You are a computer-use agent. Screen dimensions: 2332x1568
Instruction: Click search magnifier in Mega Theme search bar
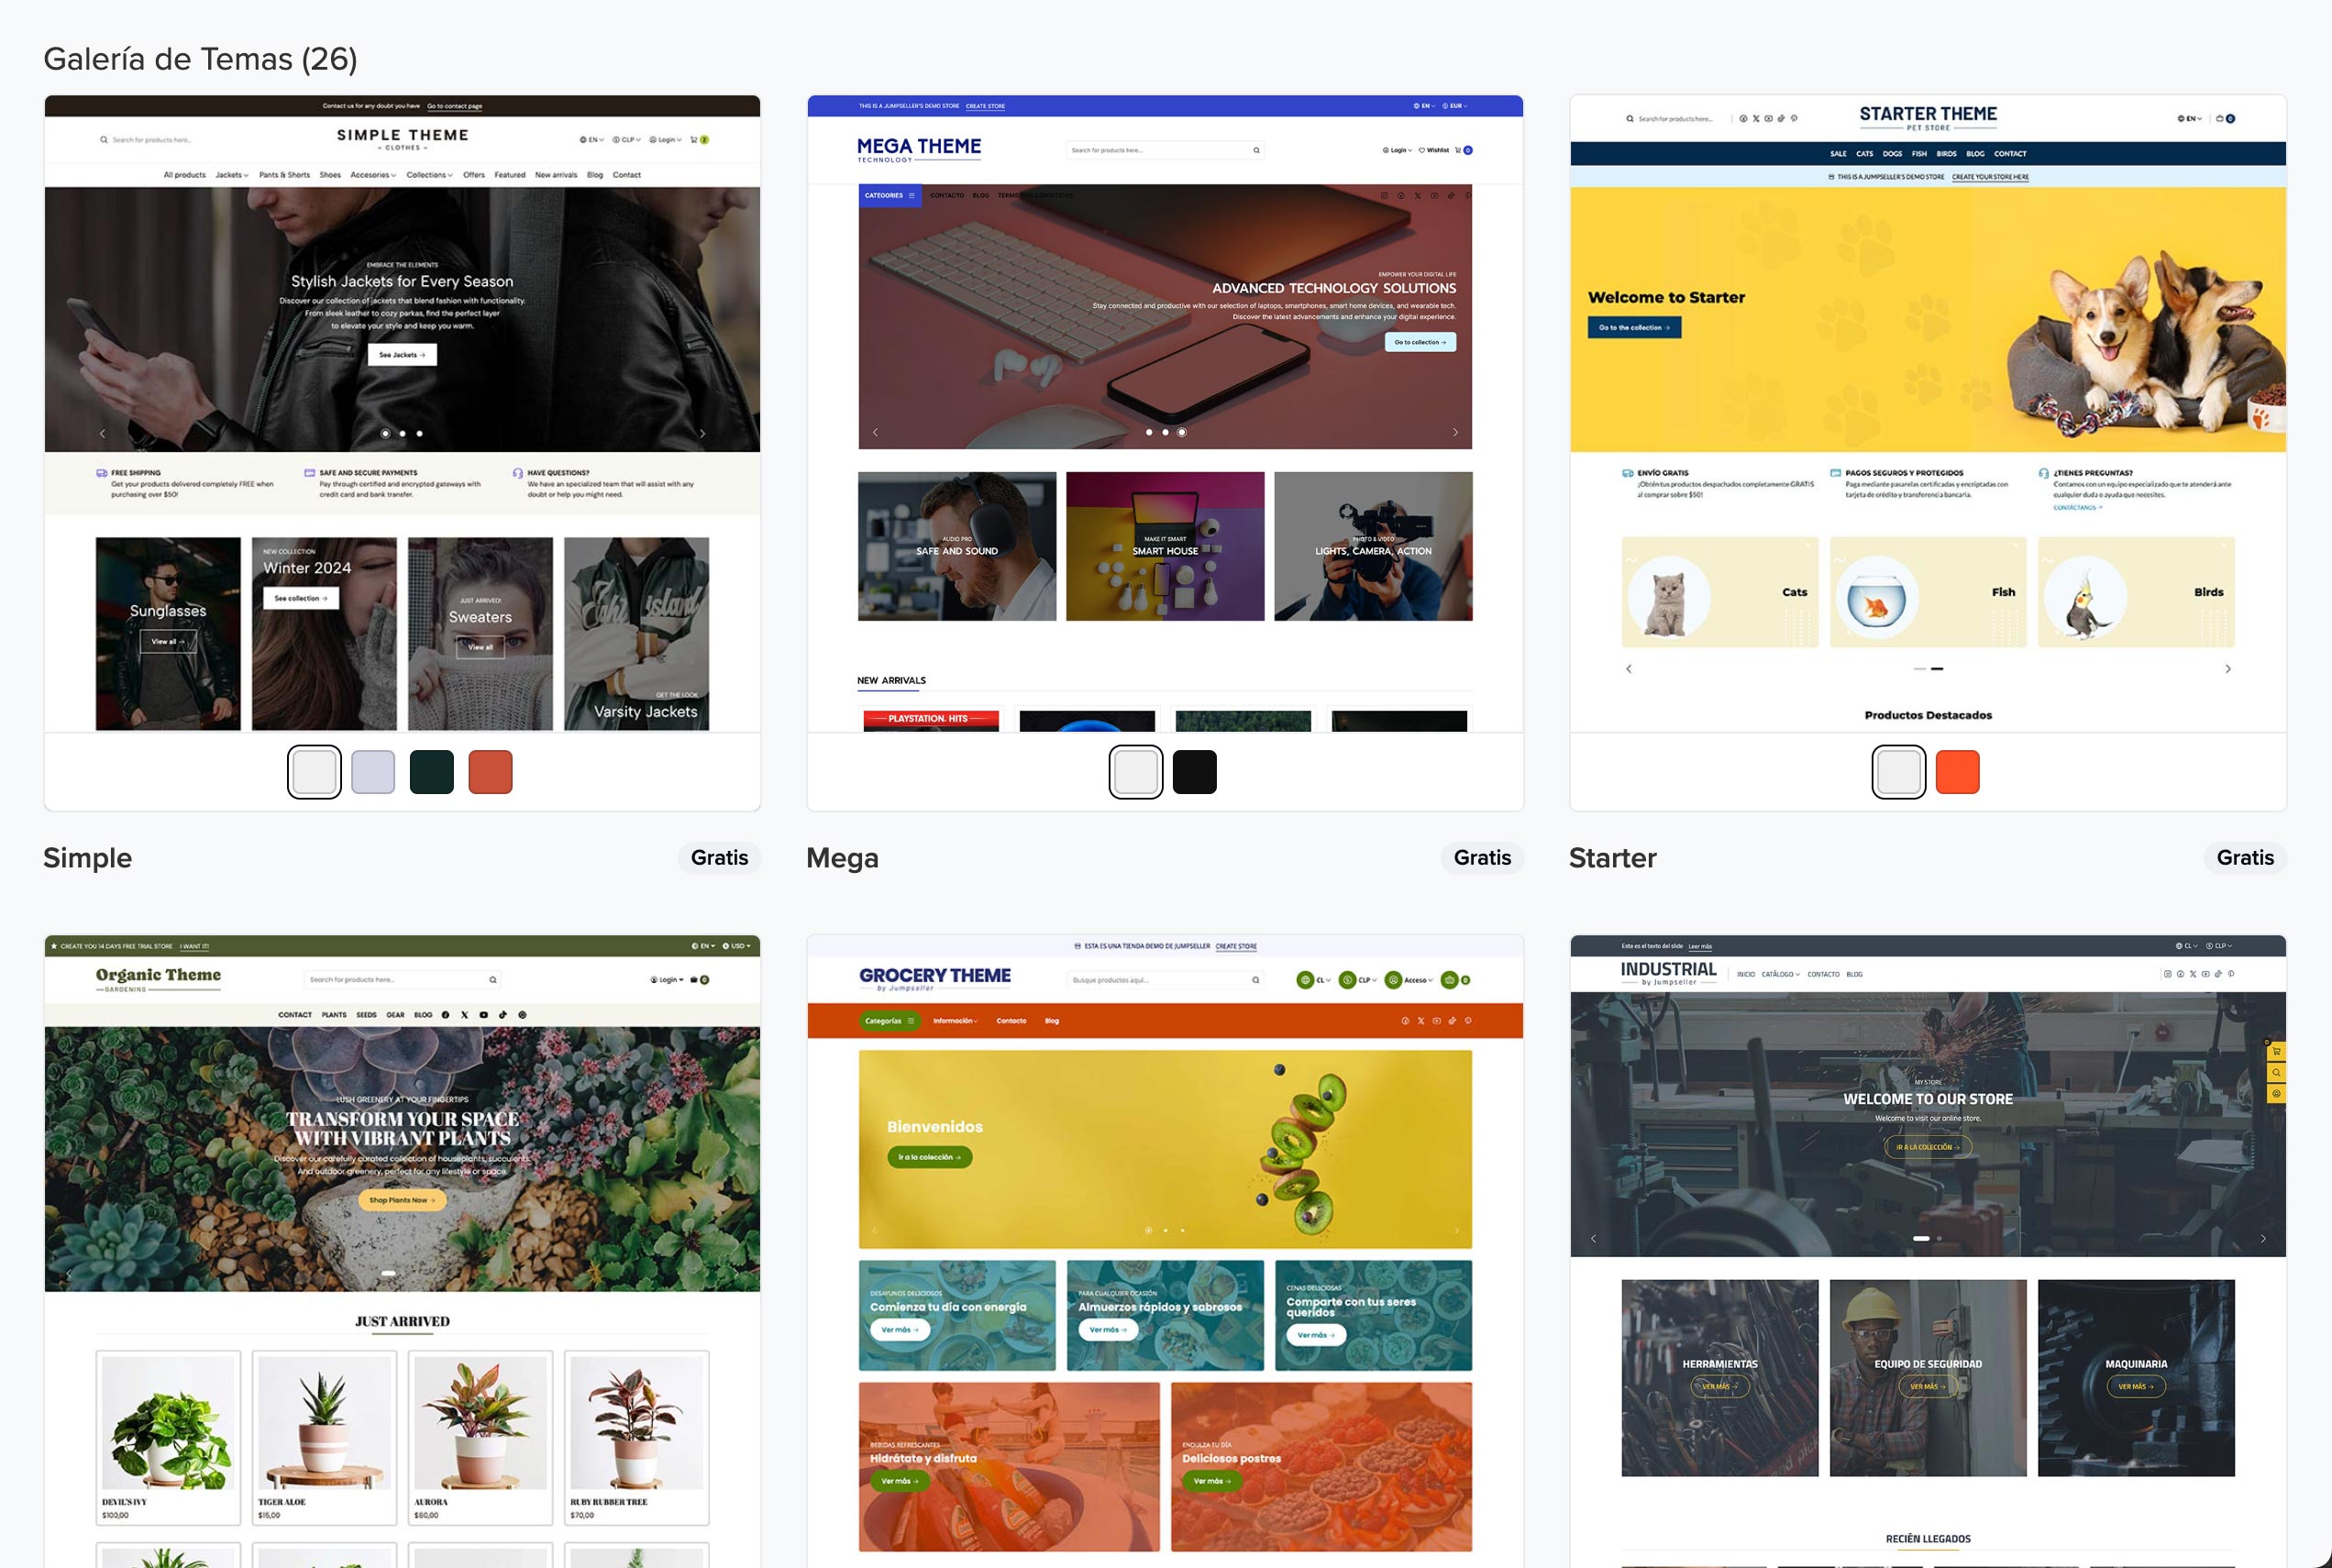click(x=1256, y=150)
